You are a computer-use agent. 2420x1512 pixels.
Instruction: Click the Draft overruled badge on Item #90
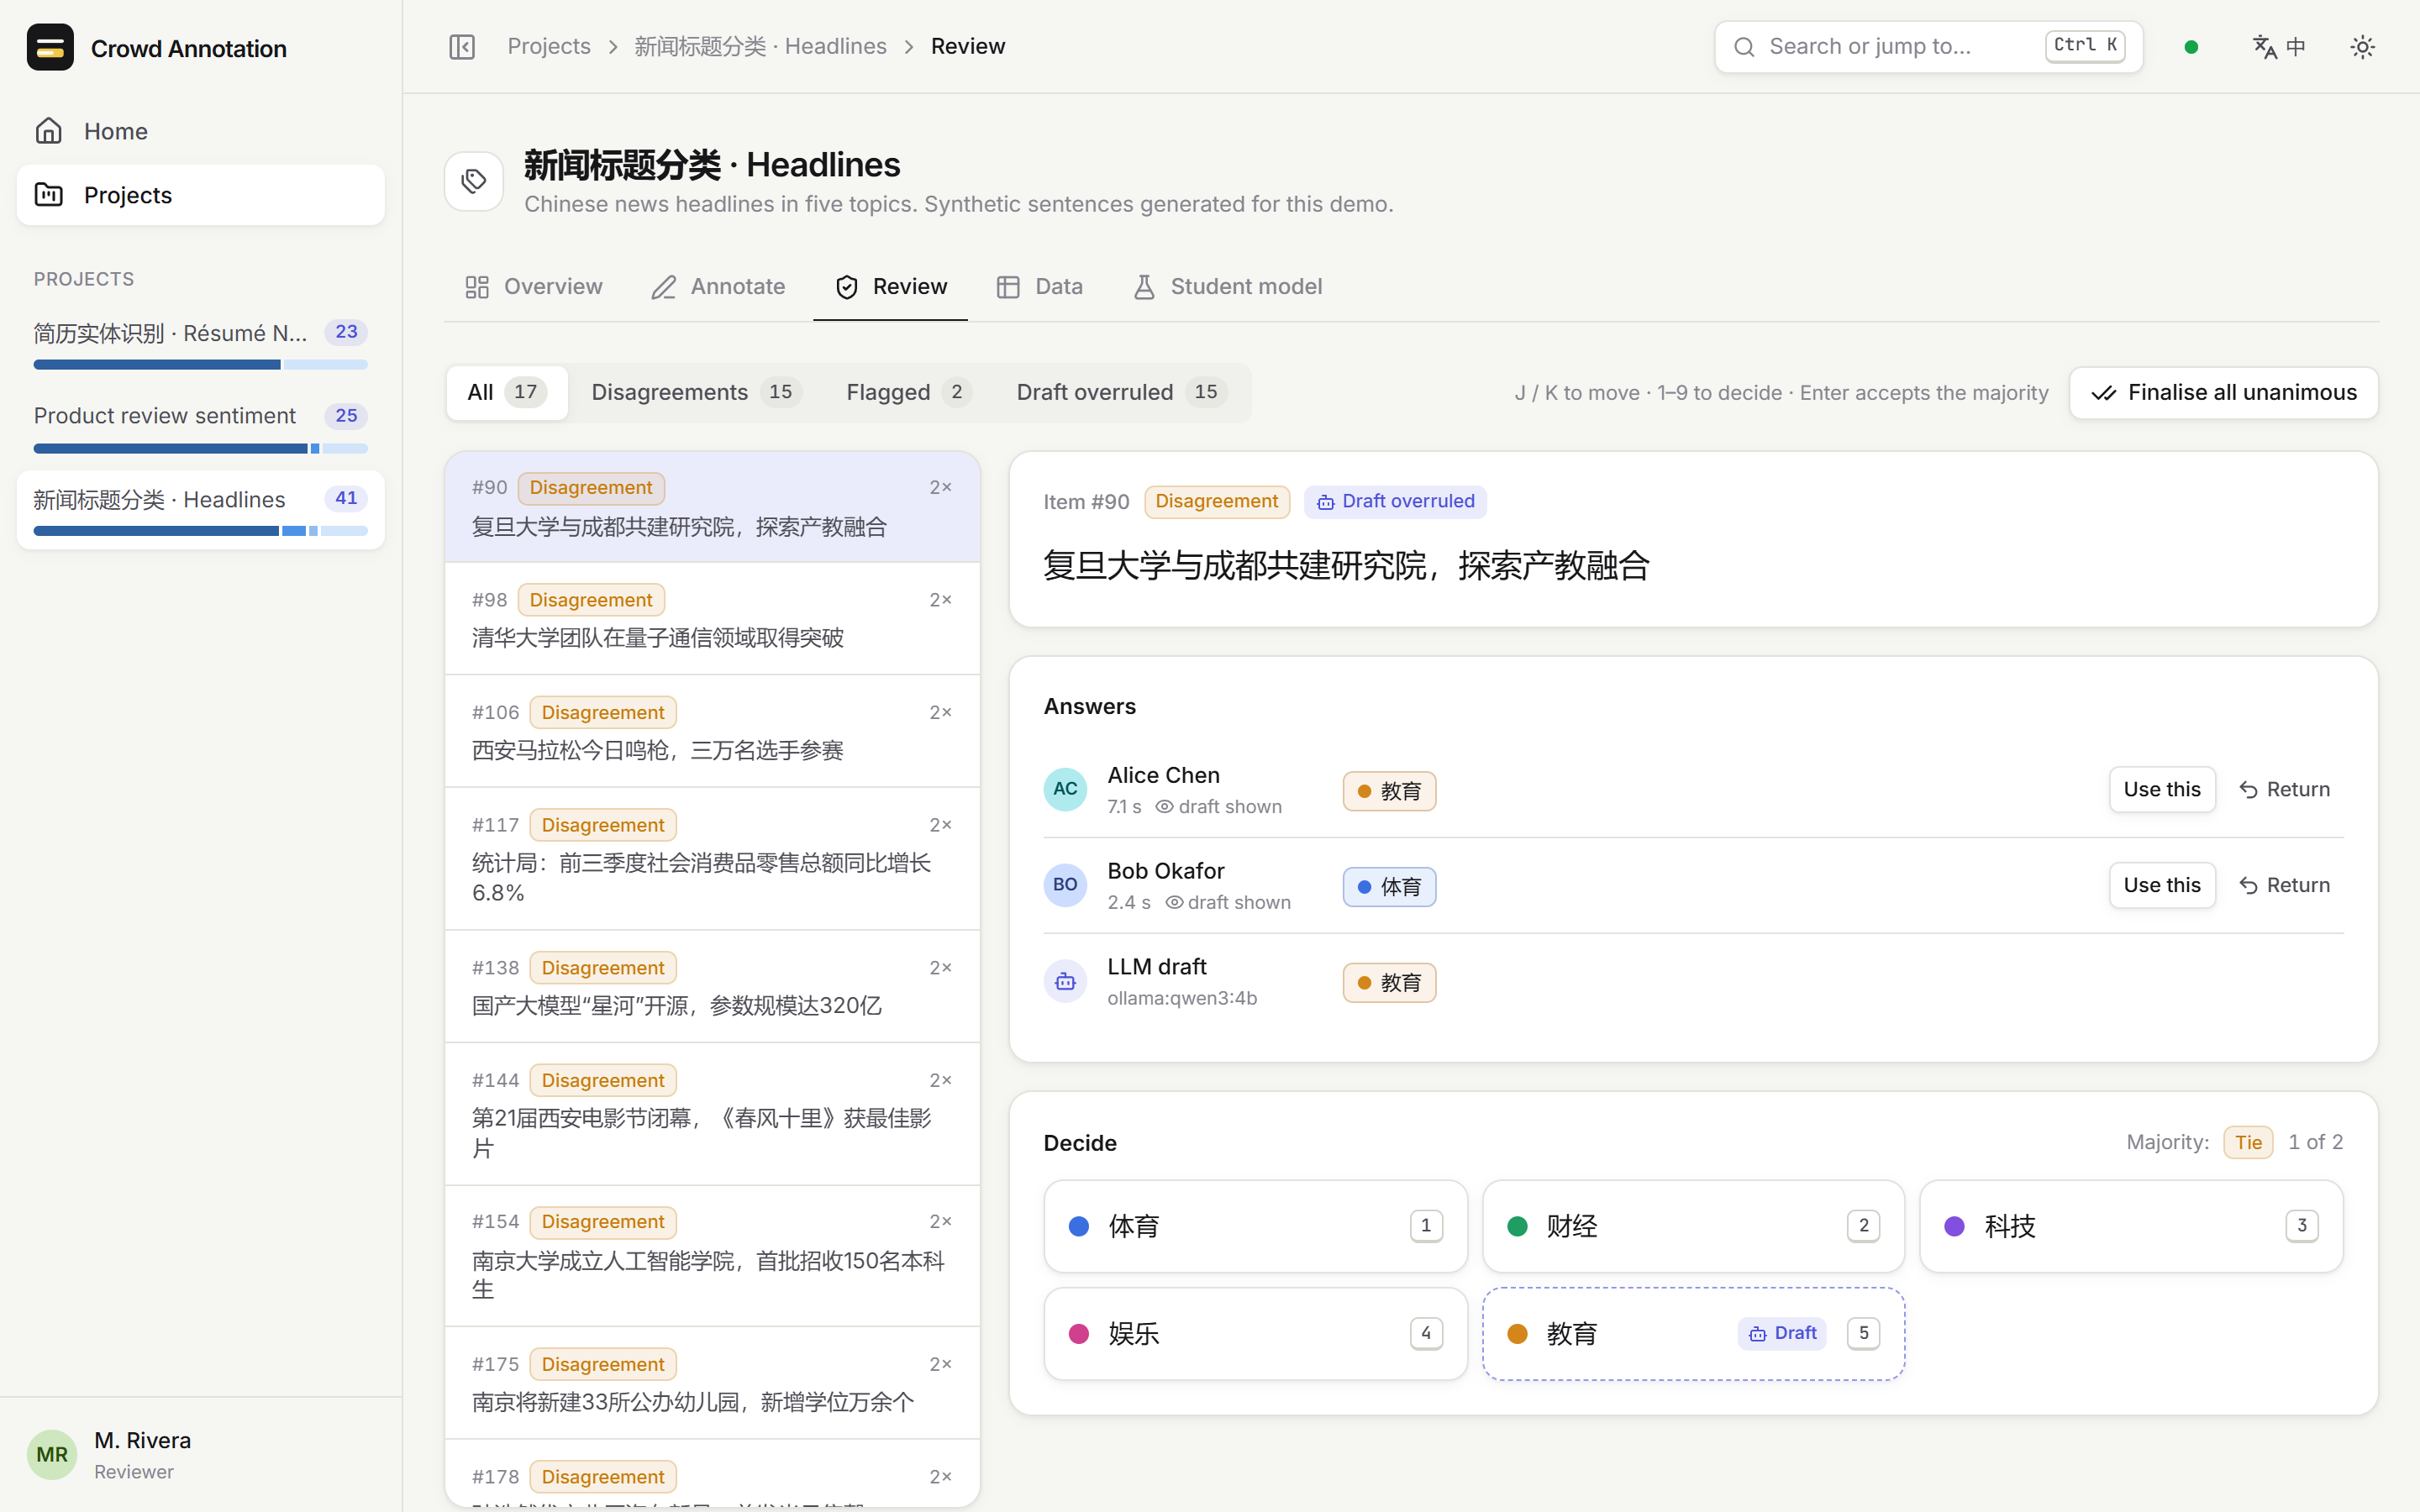click(x=1395, y=502)
